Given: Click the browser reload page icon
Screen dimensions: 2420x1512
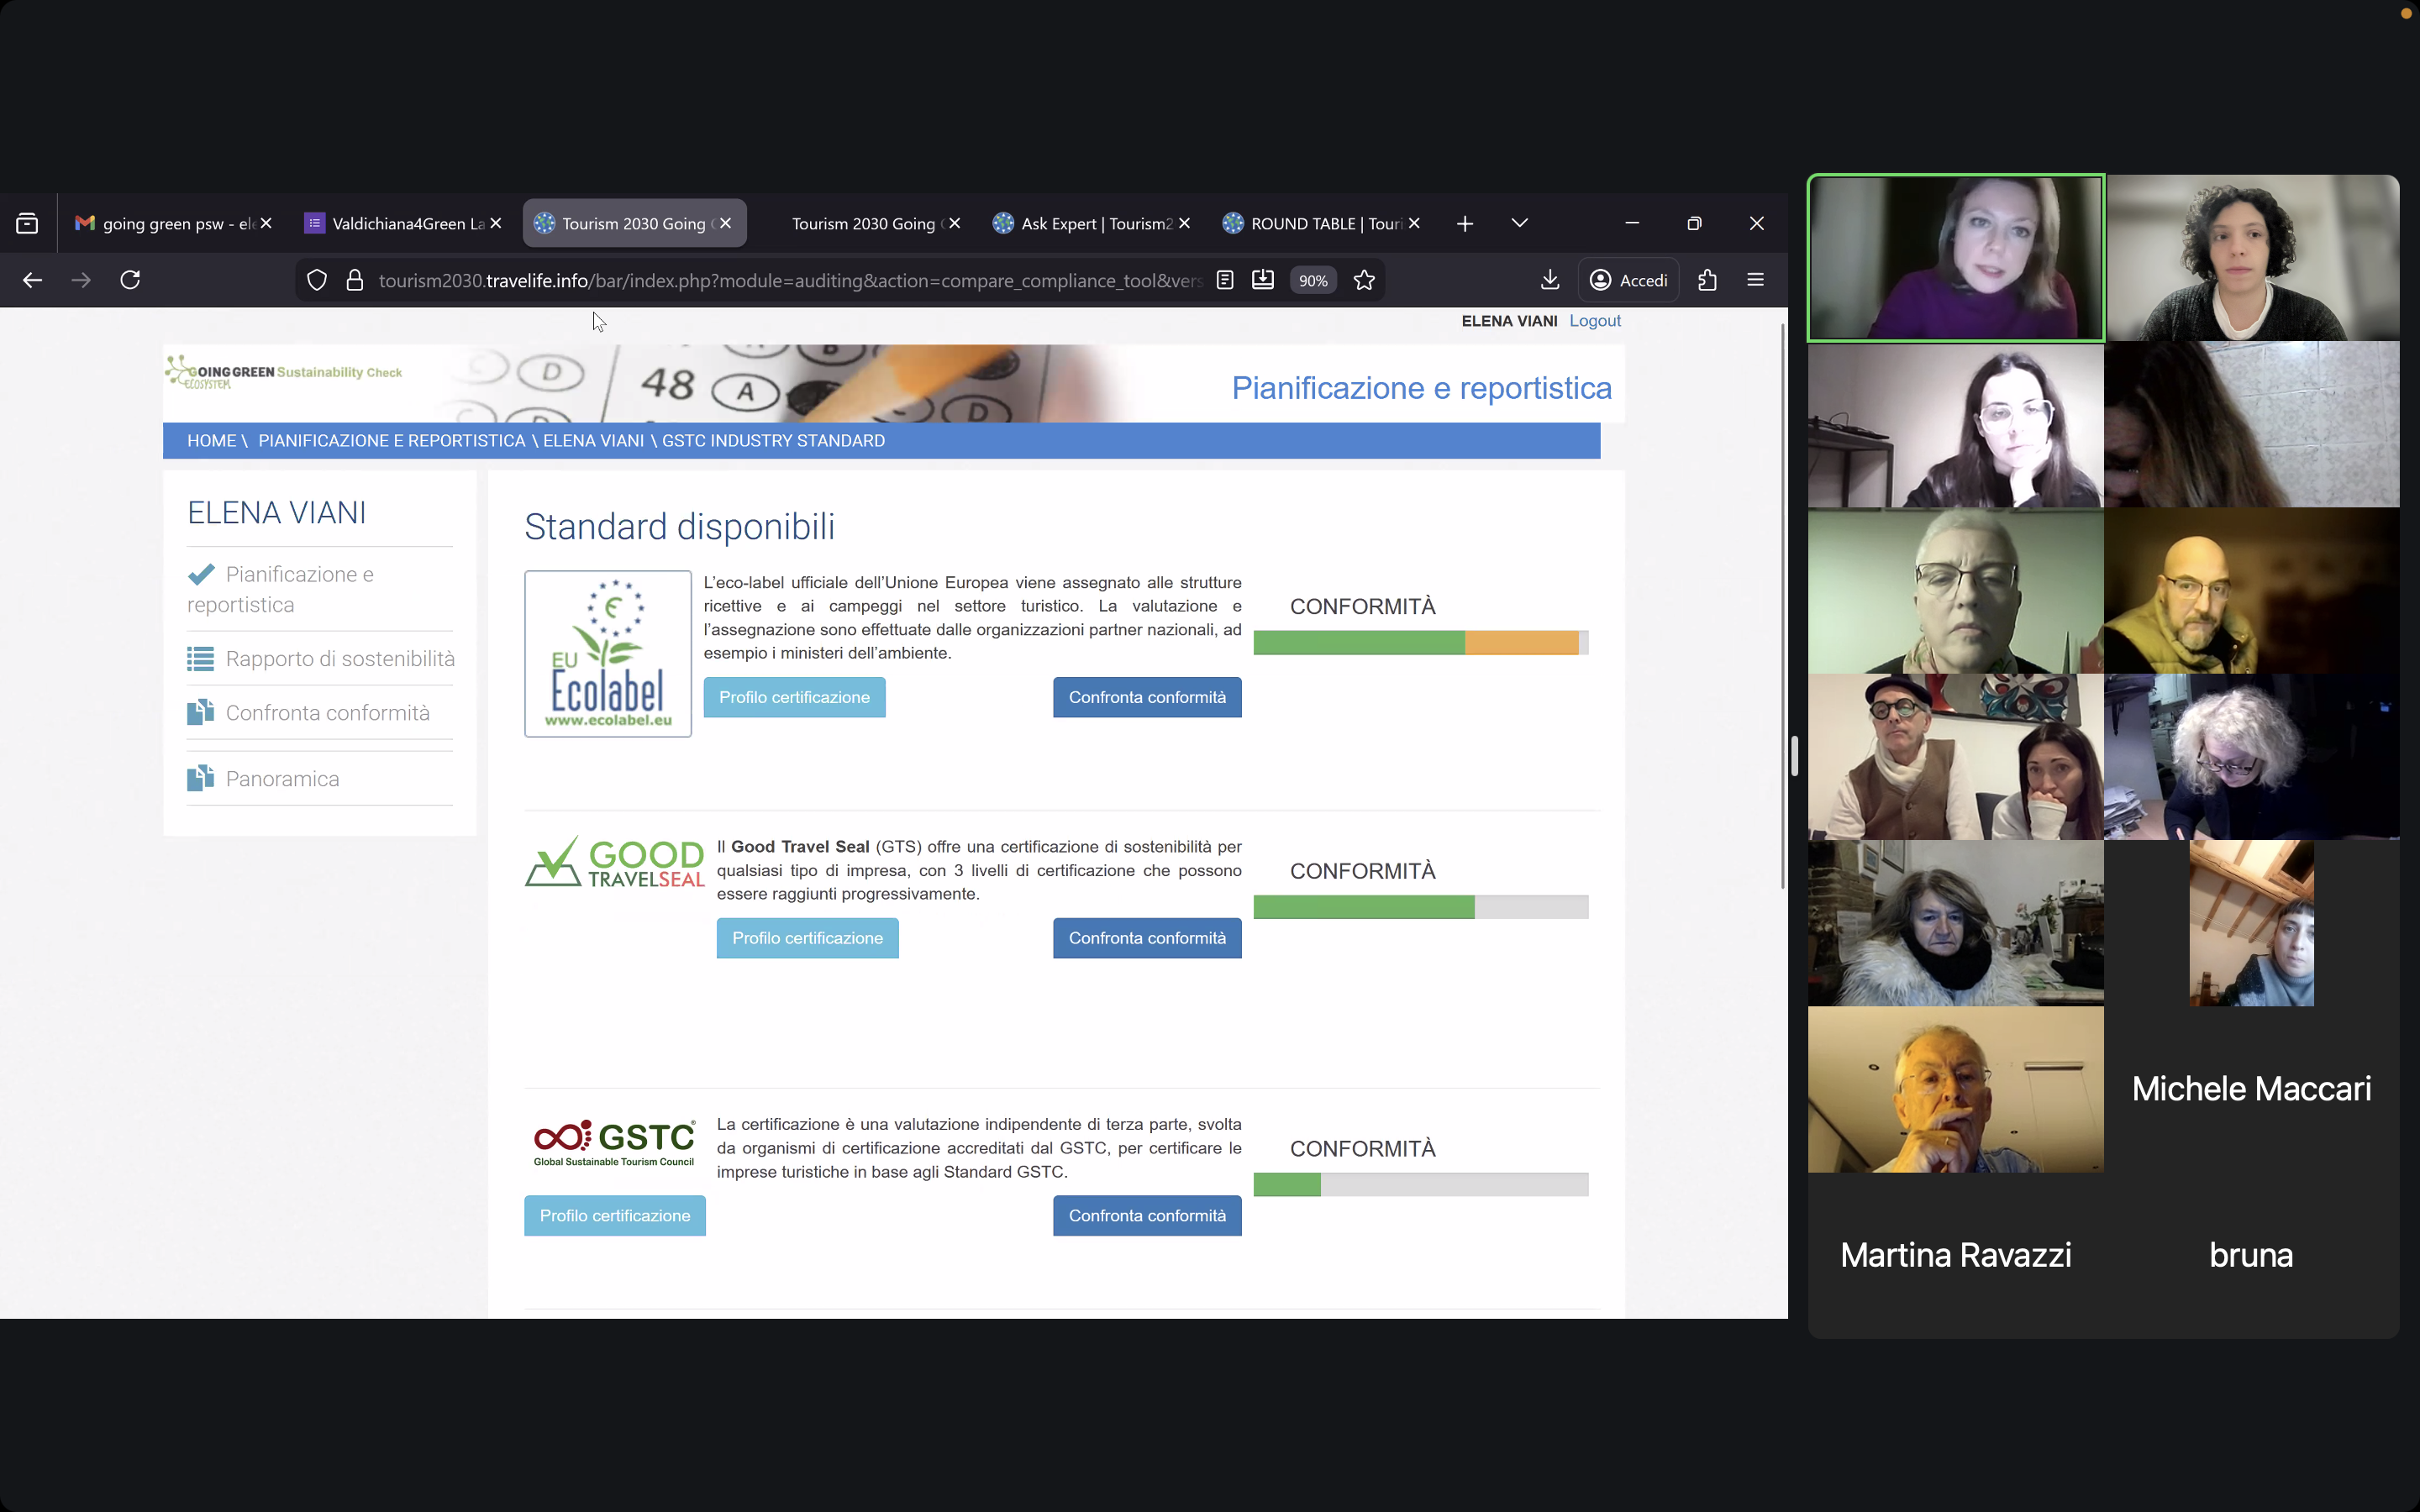Looking at the screenshot, I should click(130, 280).
